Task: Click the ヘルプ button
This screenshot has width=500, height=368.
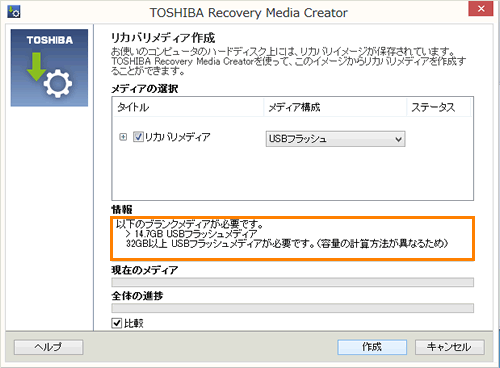Action: click(x=49, y=347)
